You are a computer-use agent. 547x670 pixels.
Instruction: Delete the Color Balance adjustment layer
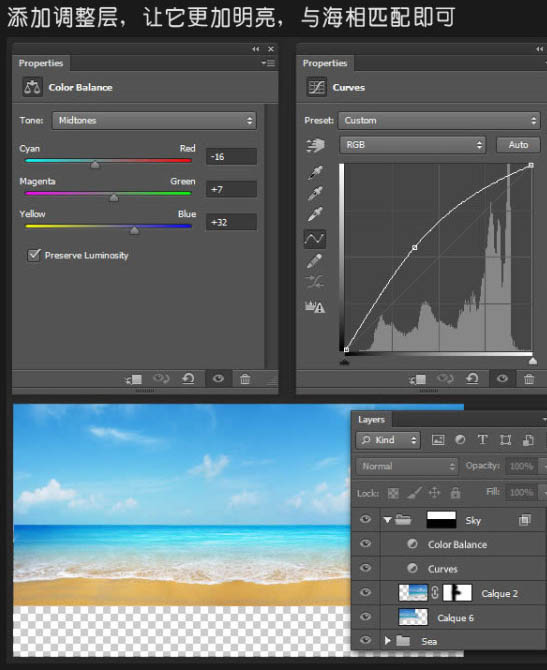pyautogui.click(x=245, y=379)
